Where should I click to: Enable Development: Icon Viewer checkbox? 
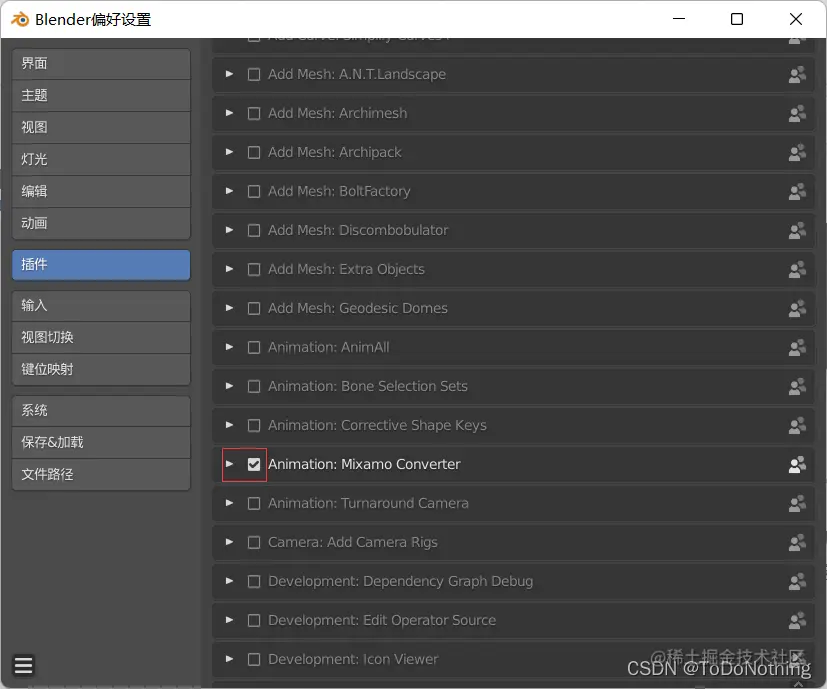click(254, 660)
